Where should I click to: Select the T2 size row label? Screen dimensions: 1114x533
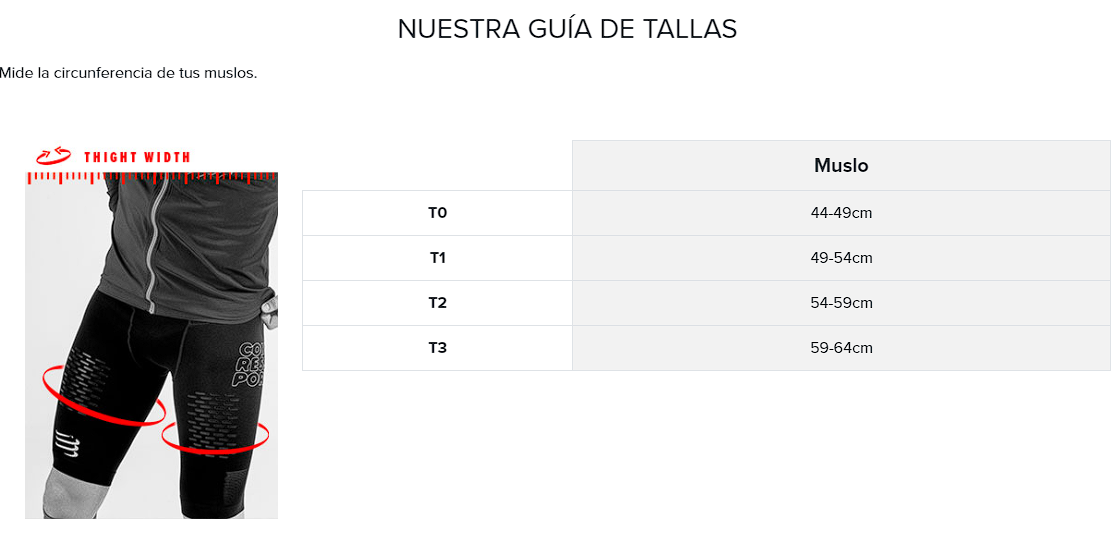coord(438,303)
